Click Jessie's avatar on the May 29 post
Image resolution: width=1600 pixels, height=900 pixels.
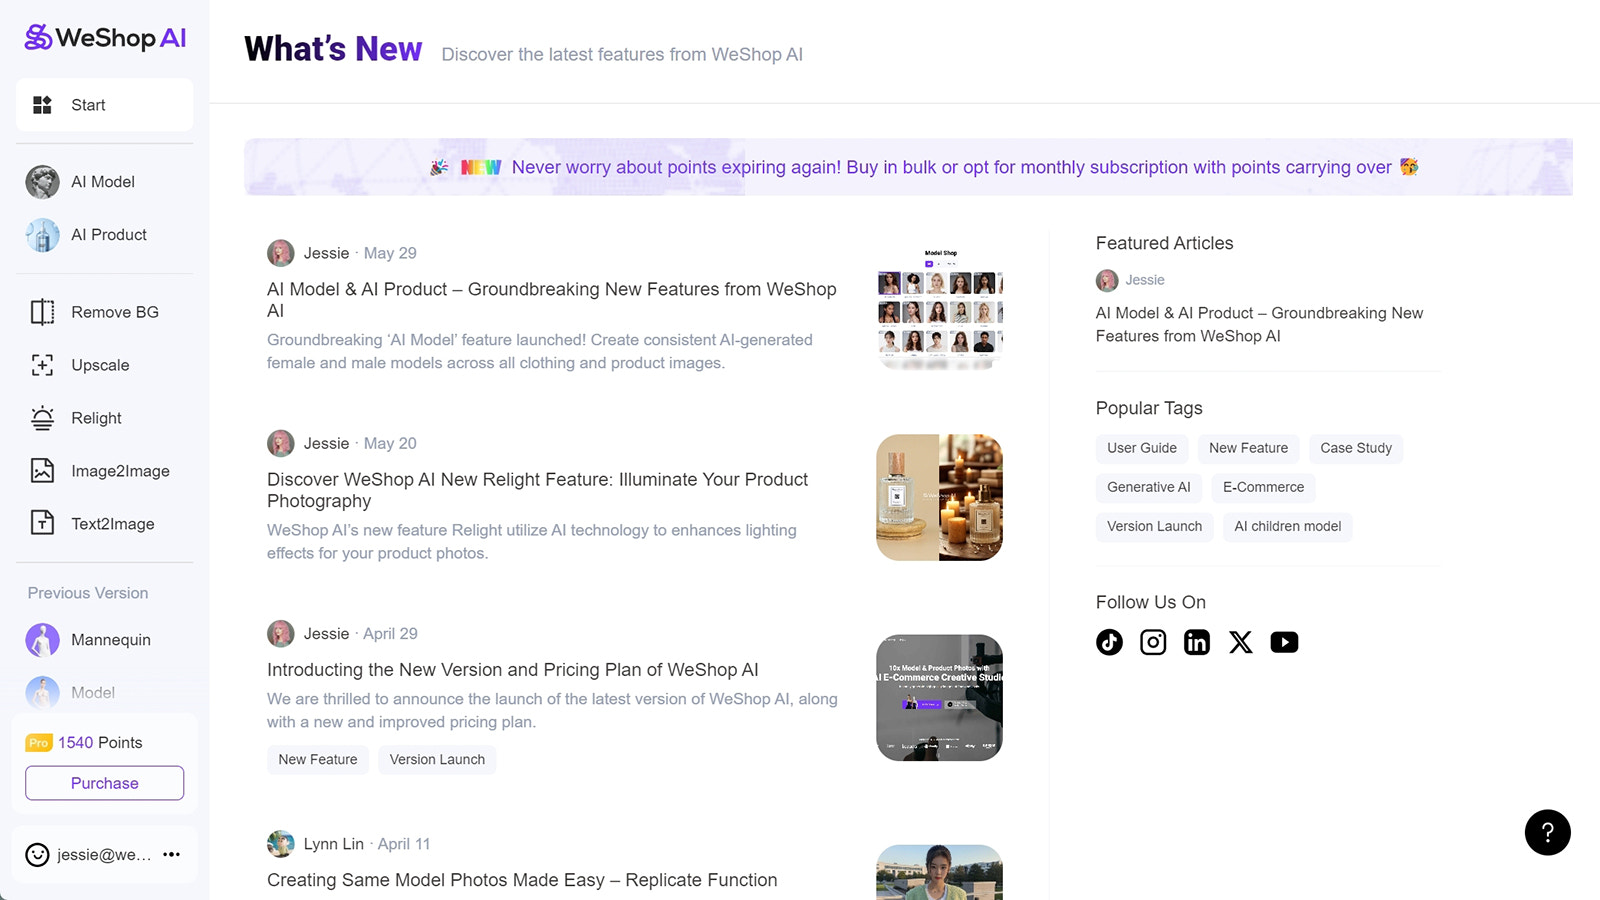(281, 253)
